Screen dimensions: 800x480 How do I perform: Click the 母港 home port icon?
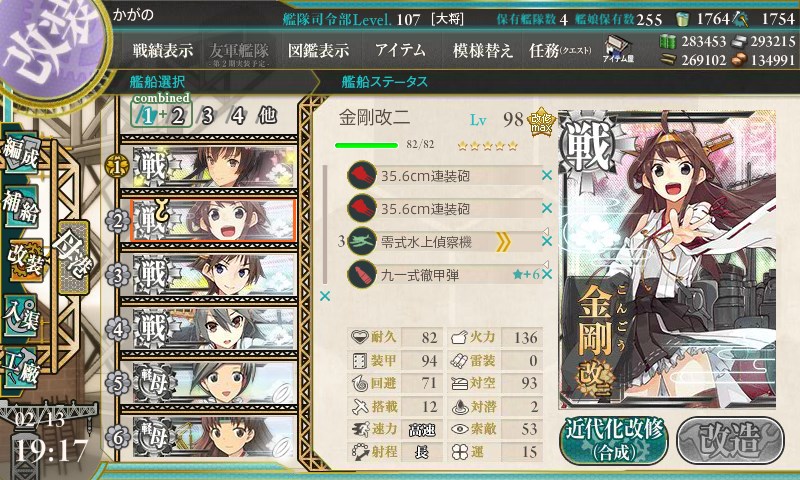tap(73, 258)
